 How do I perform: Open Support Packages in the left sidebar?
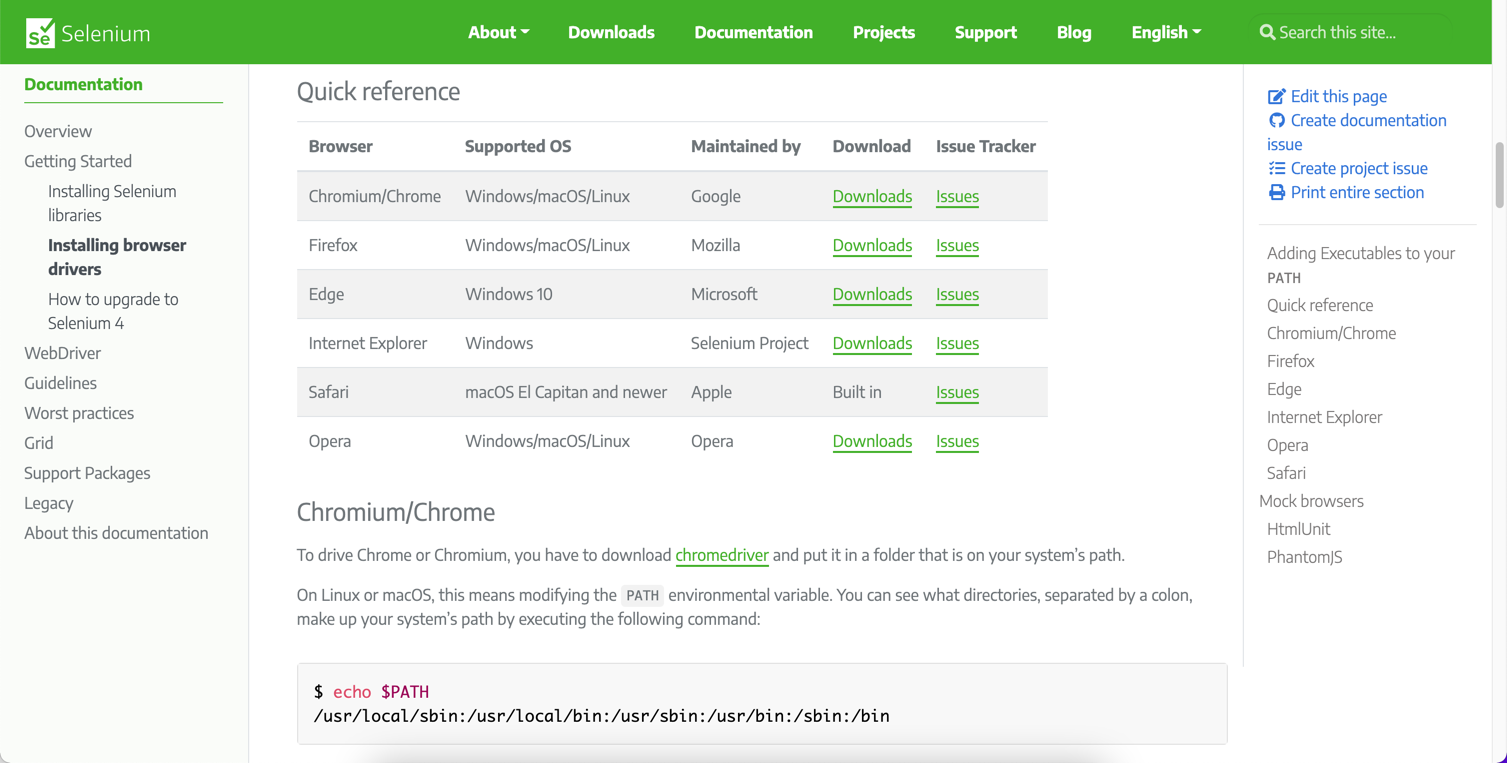(87, 473)
